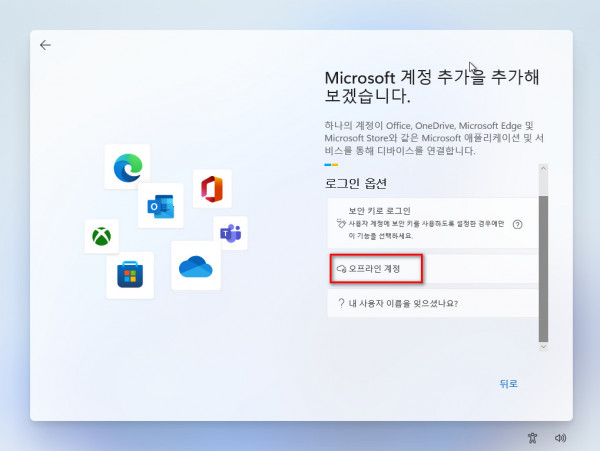Open the accessibility options icon
600x451 pixels.
[532, 438]
